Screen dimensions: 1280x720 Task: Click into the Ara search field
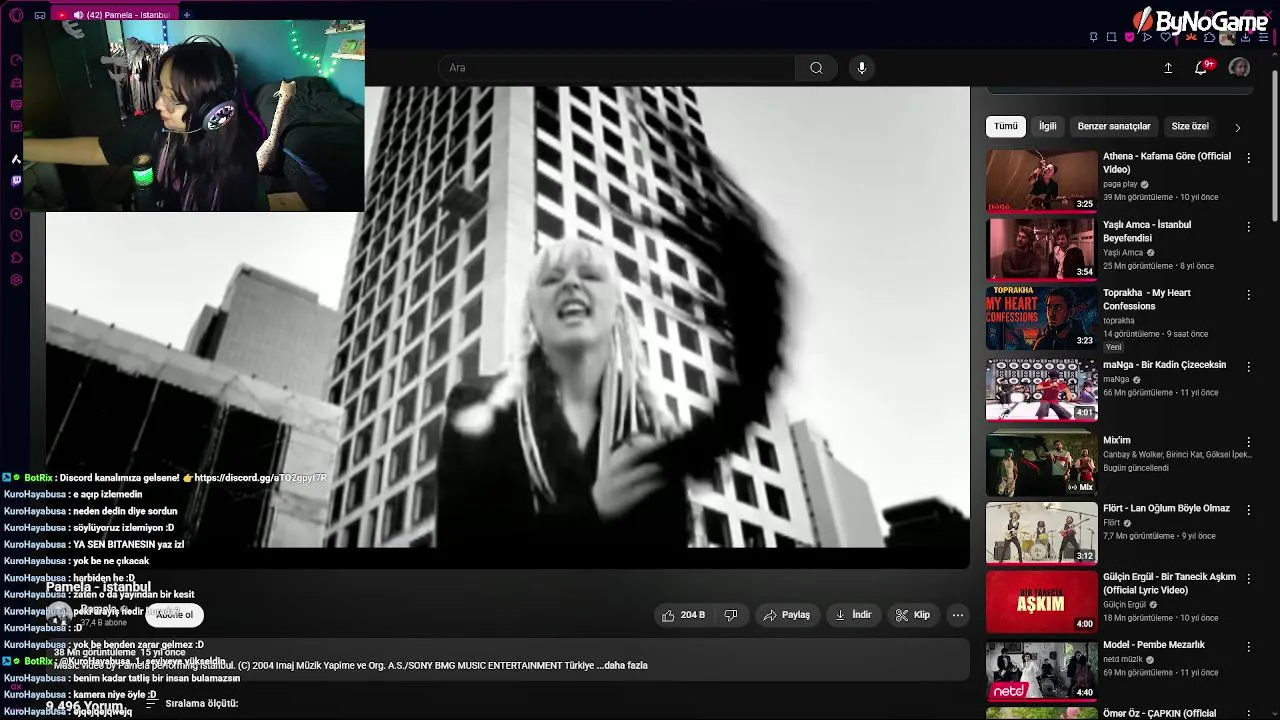pos(617,68)
